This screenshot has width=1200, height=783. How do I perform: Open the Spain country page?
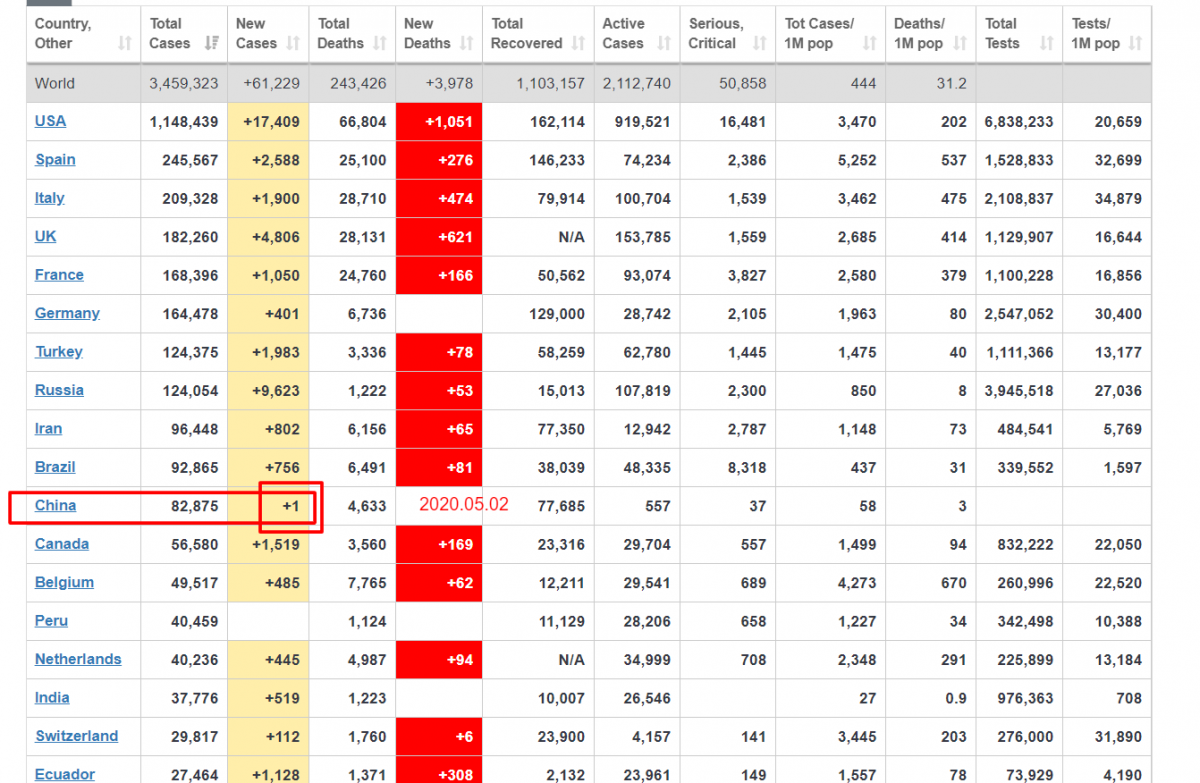pos(55,159)
